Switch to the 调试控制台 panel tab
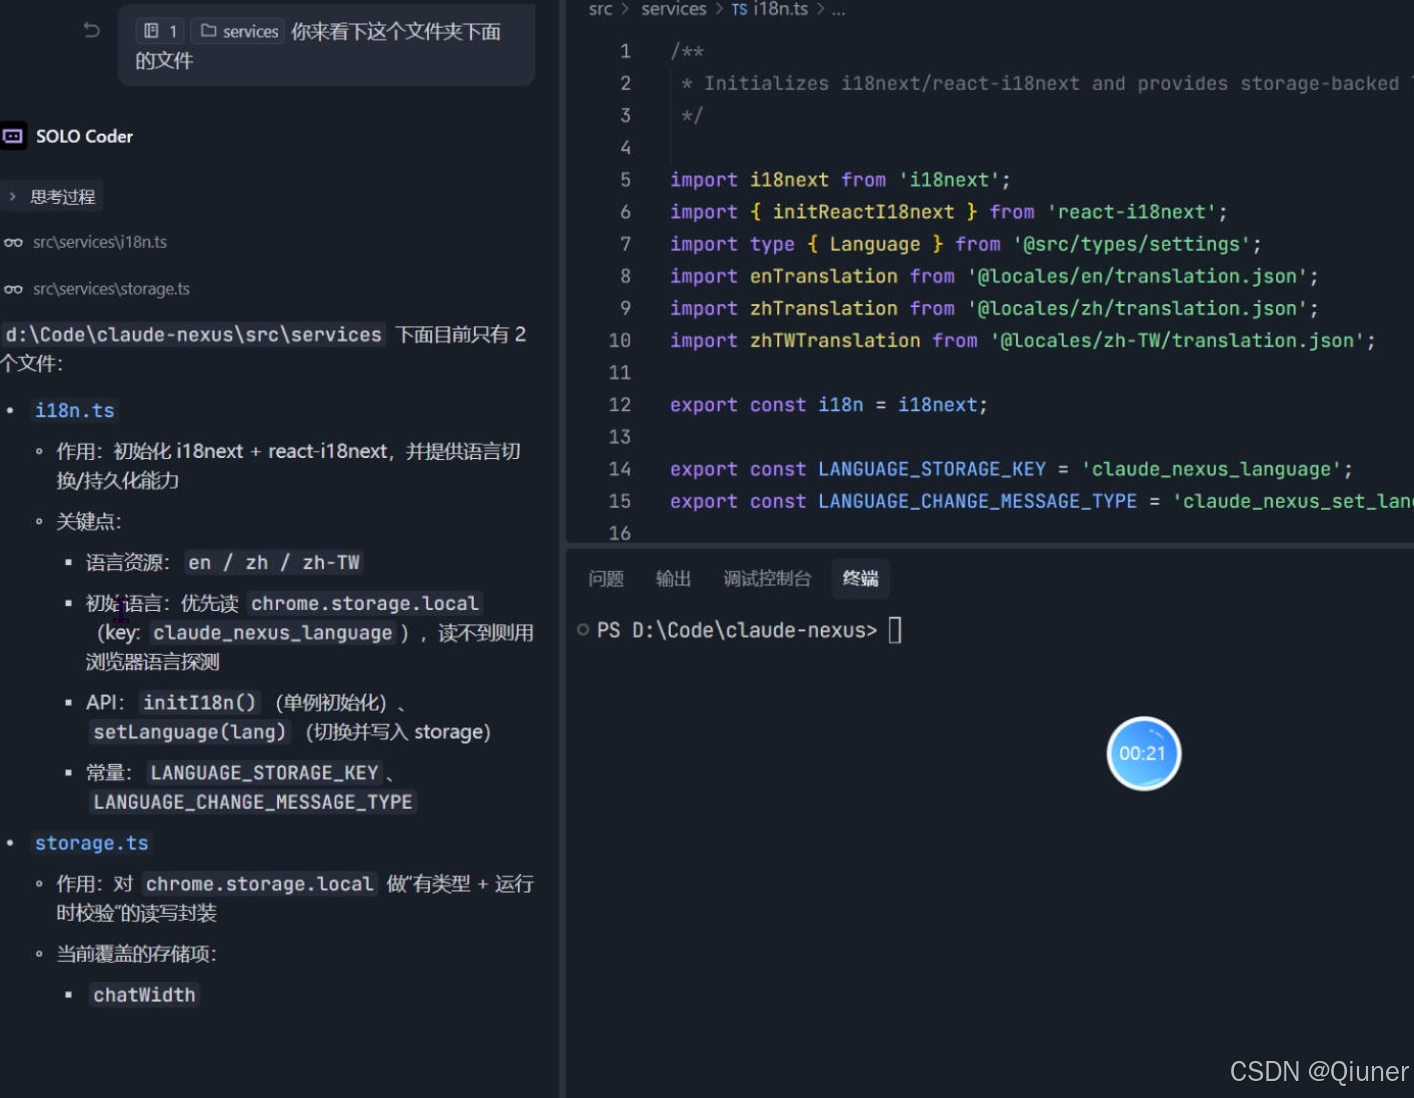The height and width of the screenshot is (1098, 1414). click(767, 578)
